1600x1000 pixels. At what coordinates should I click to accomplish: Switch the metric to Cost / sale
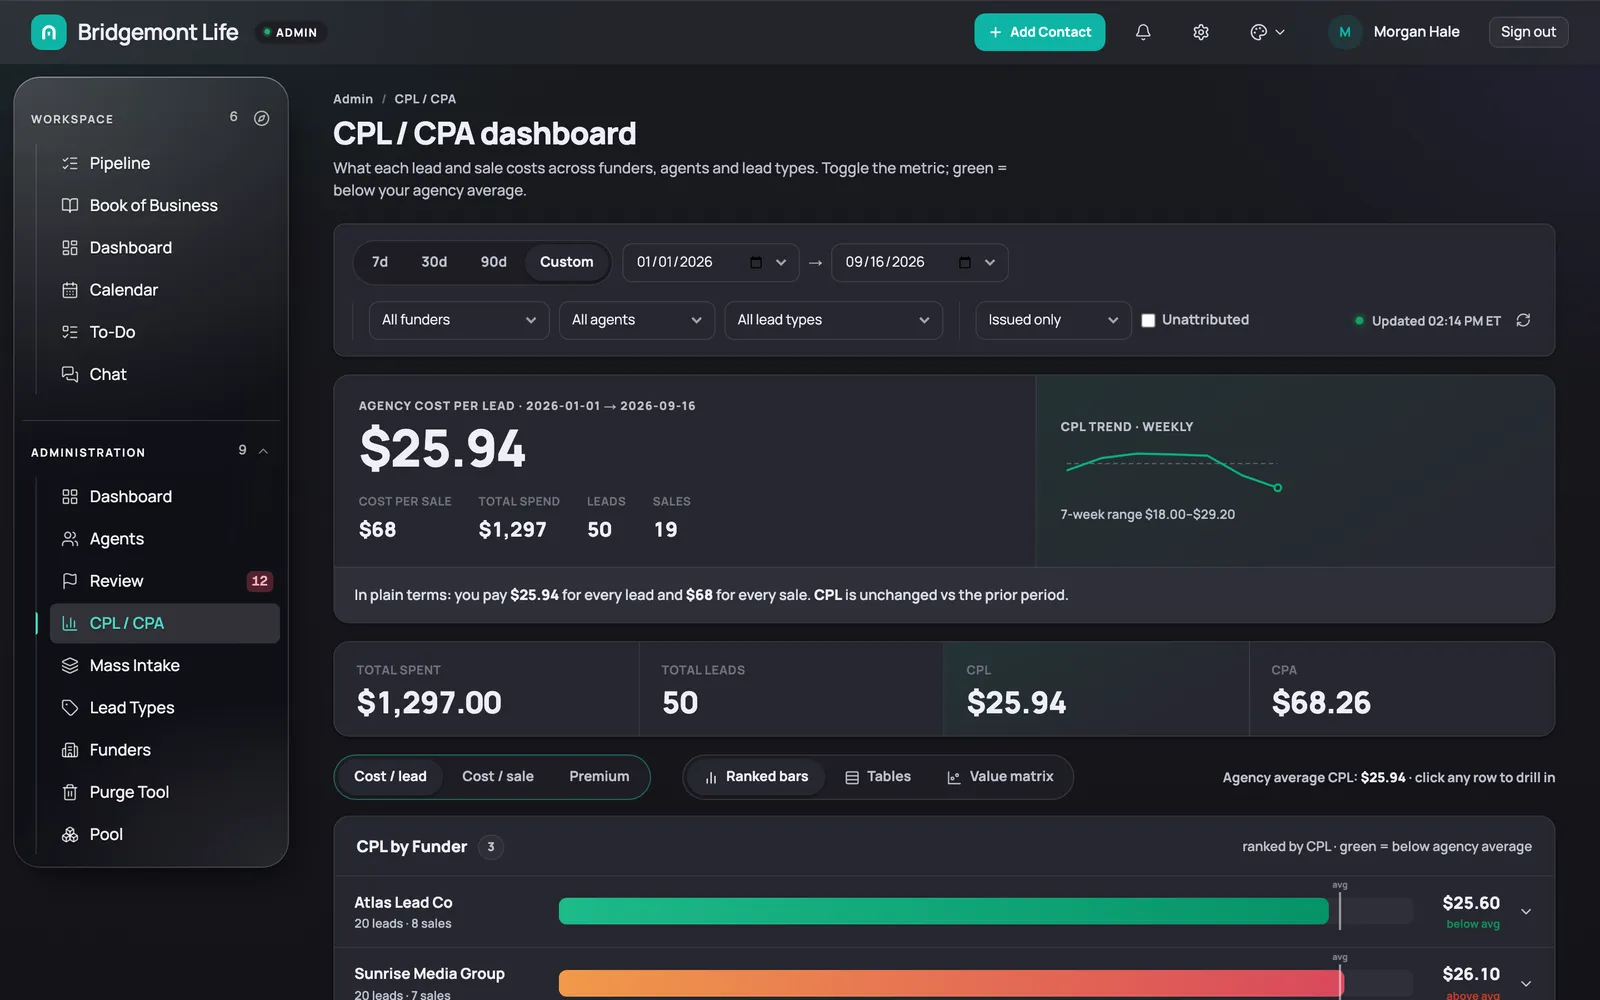[498, 777]
